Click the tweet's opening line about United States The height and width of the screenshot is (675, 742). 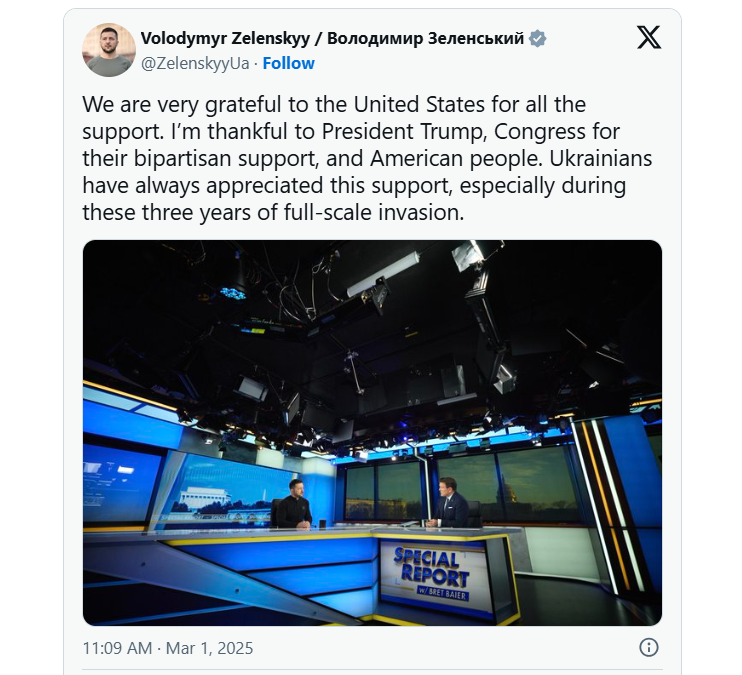(334, 105)
